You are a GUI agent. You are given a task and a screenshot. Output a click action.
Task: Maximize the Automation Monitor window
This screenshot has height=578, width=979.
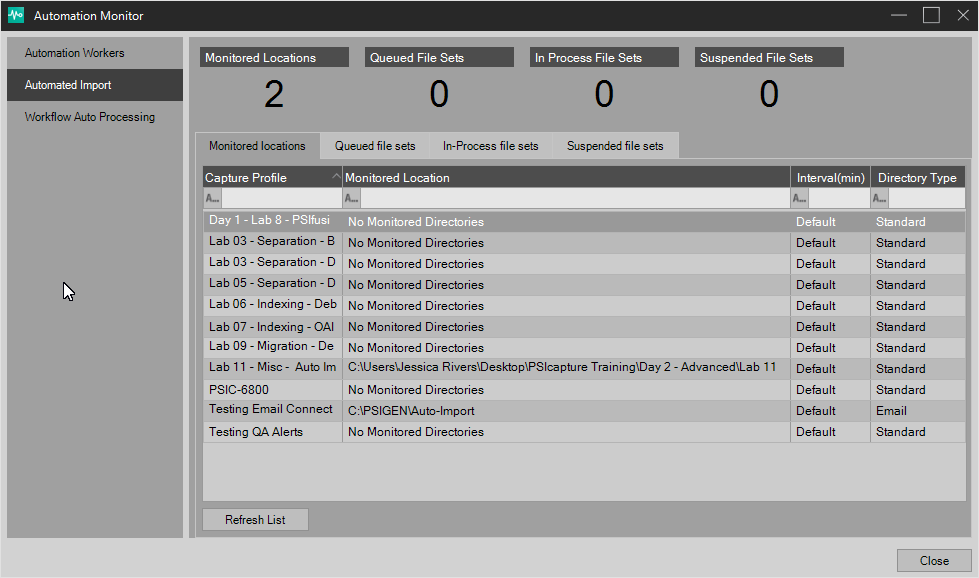pos(931,15)
